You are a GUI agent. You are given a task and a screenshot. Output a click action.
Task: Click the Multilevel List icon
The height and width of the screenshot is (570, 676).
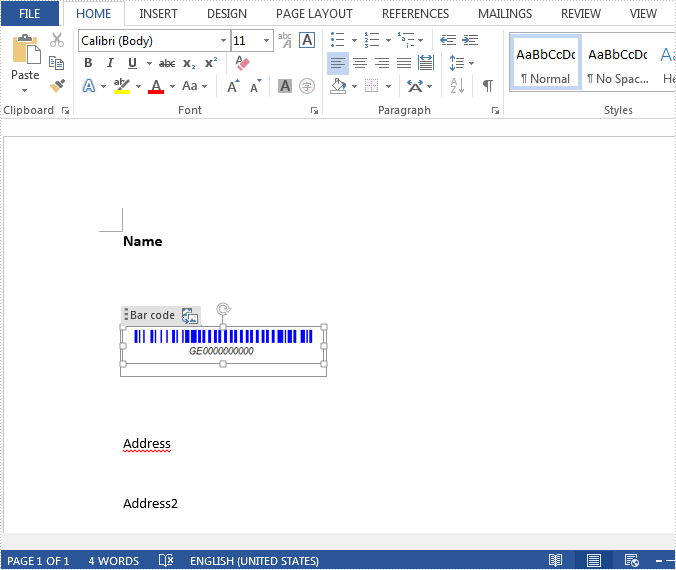pyautogui.click(x=406, y=40)
